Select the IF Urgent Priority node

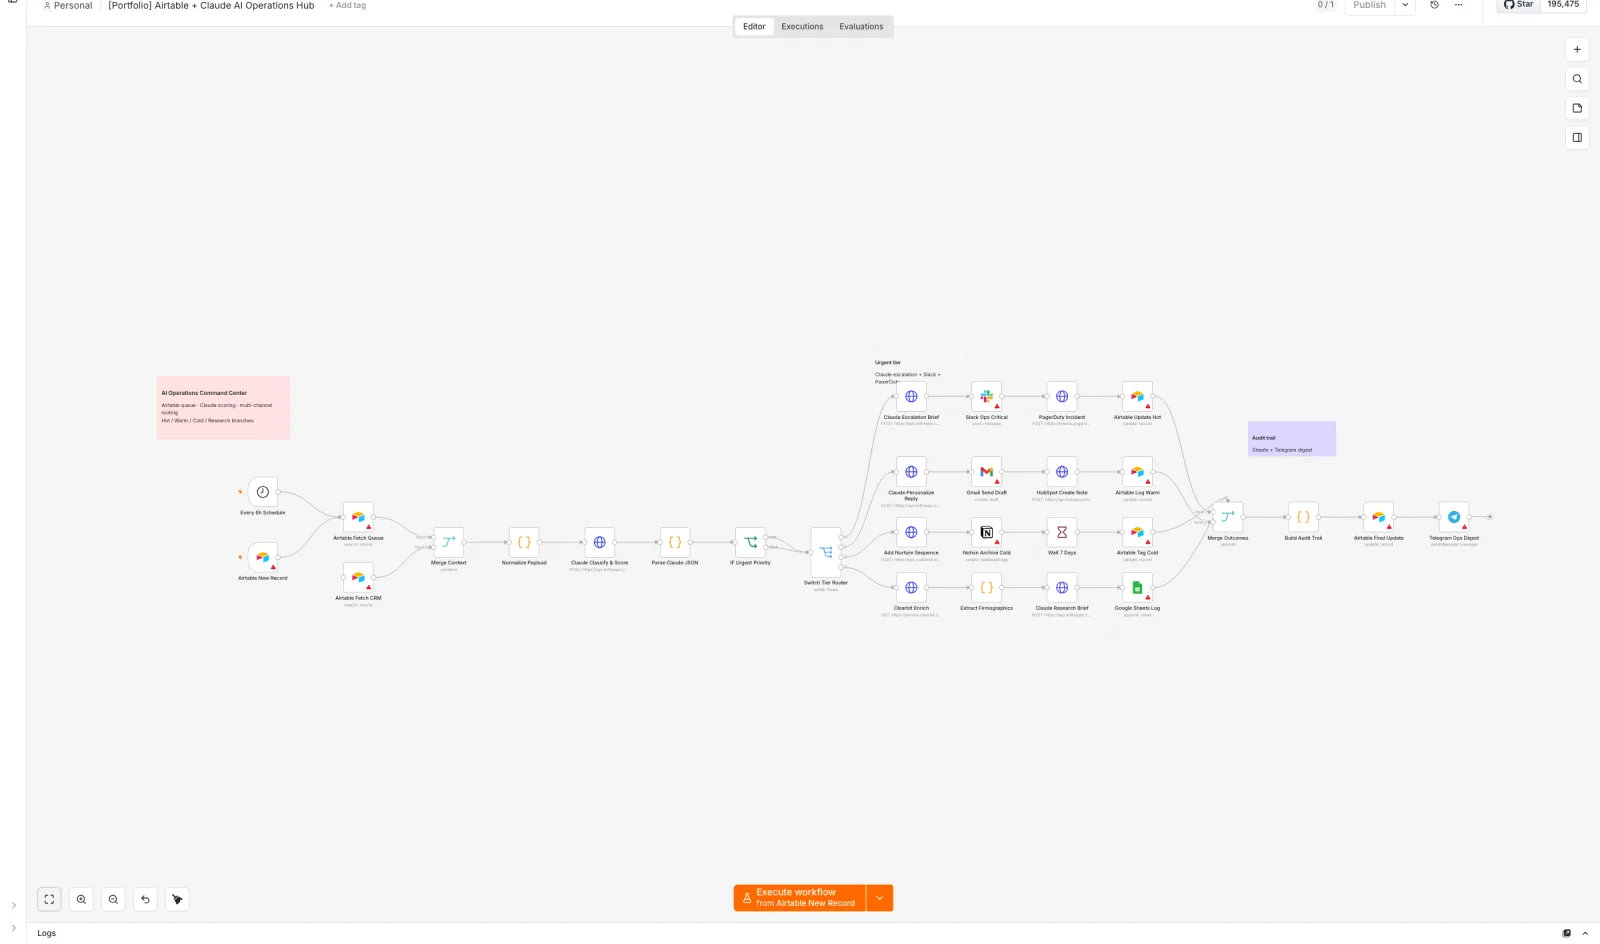pos(750,542)
